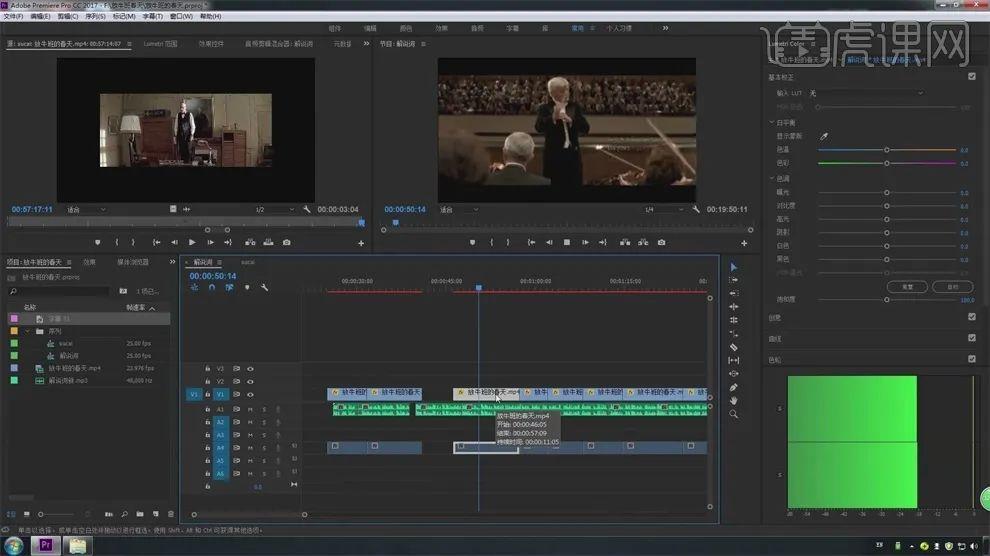This screenshot has width=990, height=556.
Task: Solo audio track A2
Action: [x=264, y=422]
